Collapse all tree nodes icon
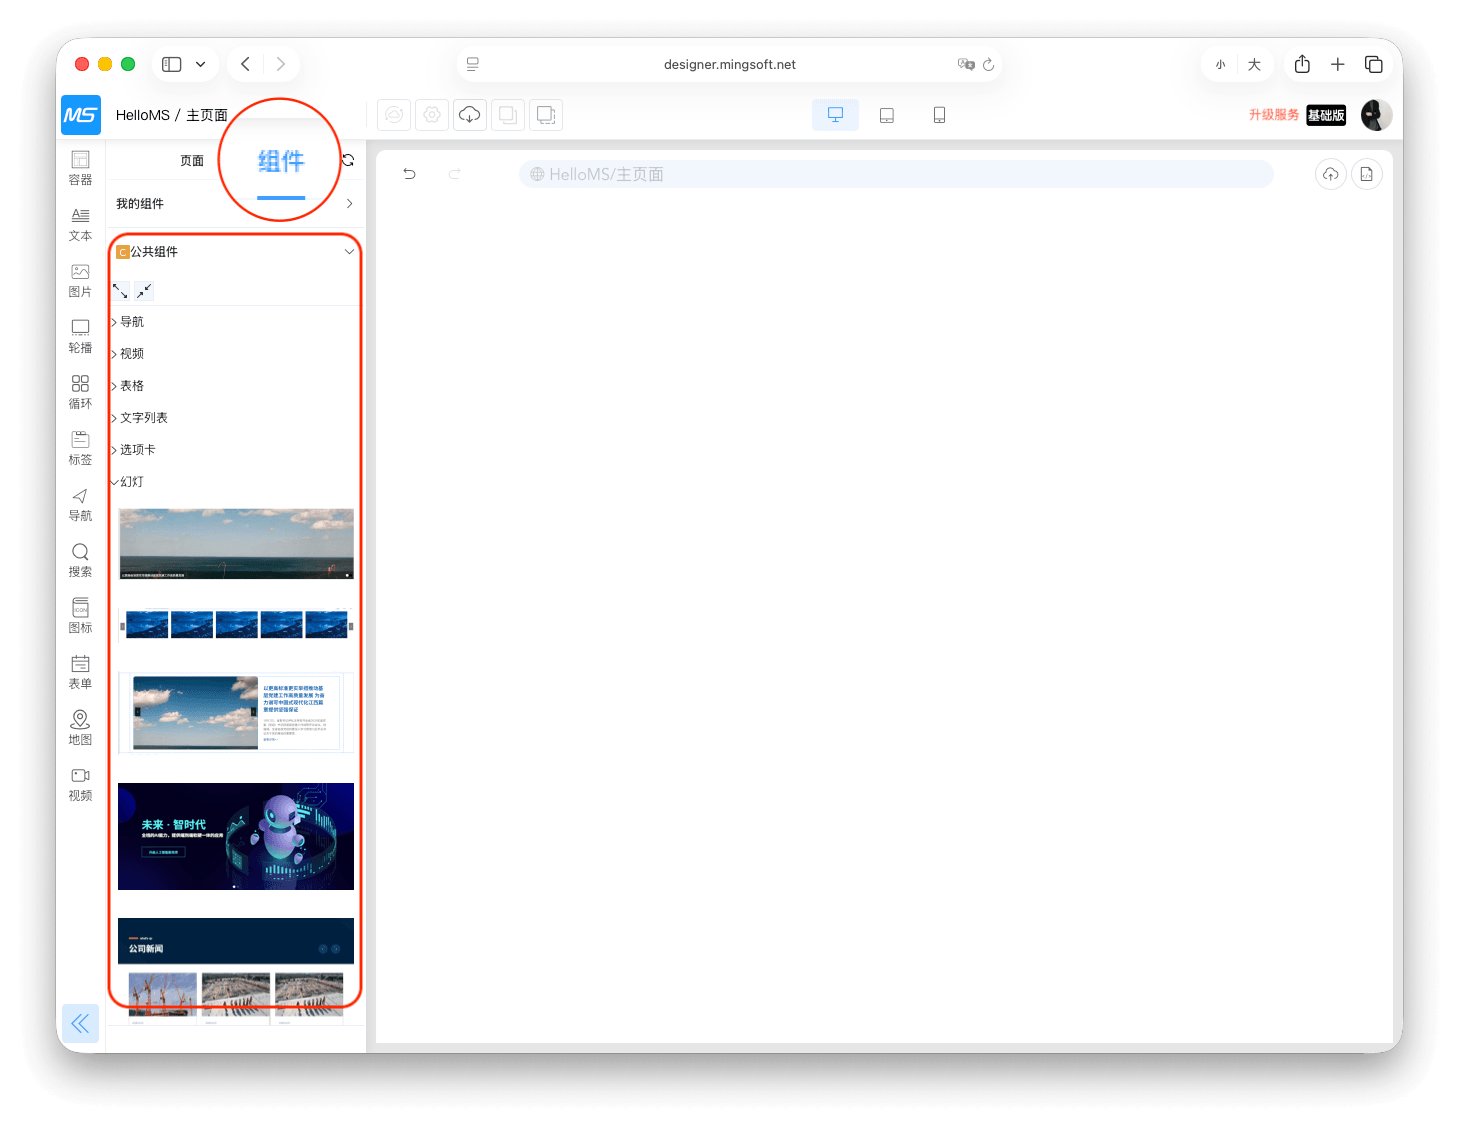The height and width of the screenshot is (1127, 1459). coord(144,291)
